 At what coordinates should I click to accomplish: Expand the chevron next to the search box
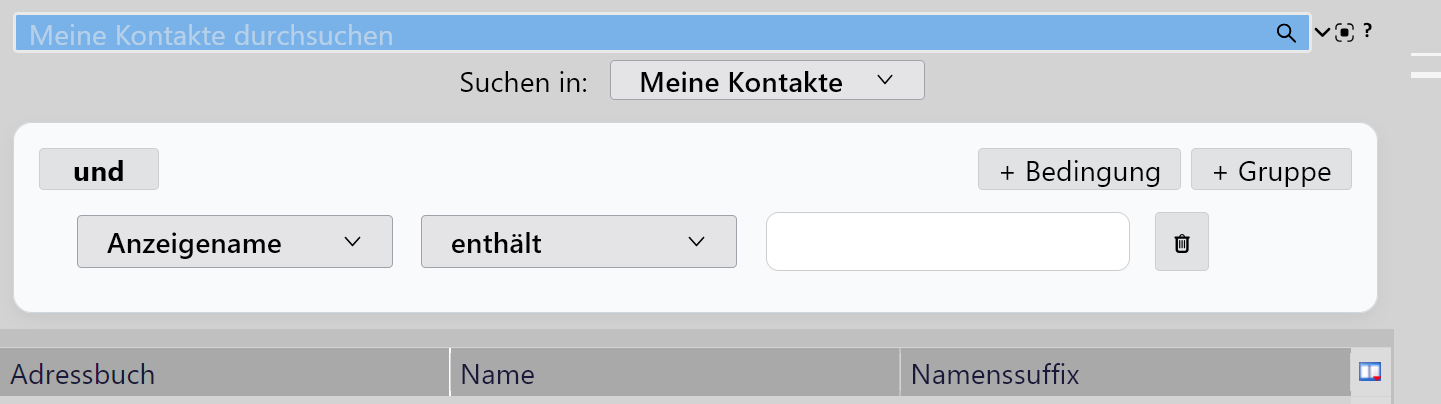tap(1322, 33)
